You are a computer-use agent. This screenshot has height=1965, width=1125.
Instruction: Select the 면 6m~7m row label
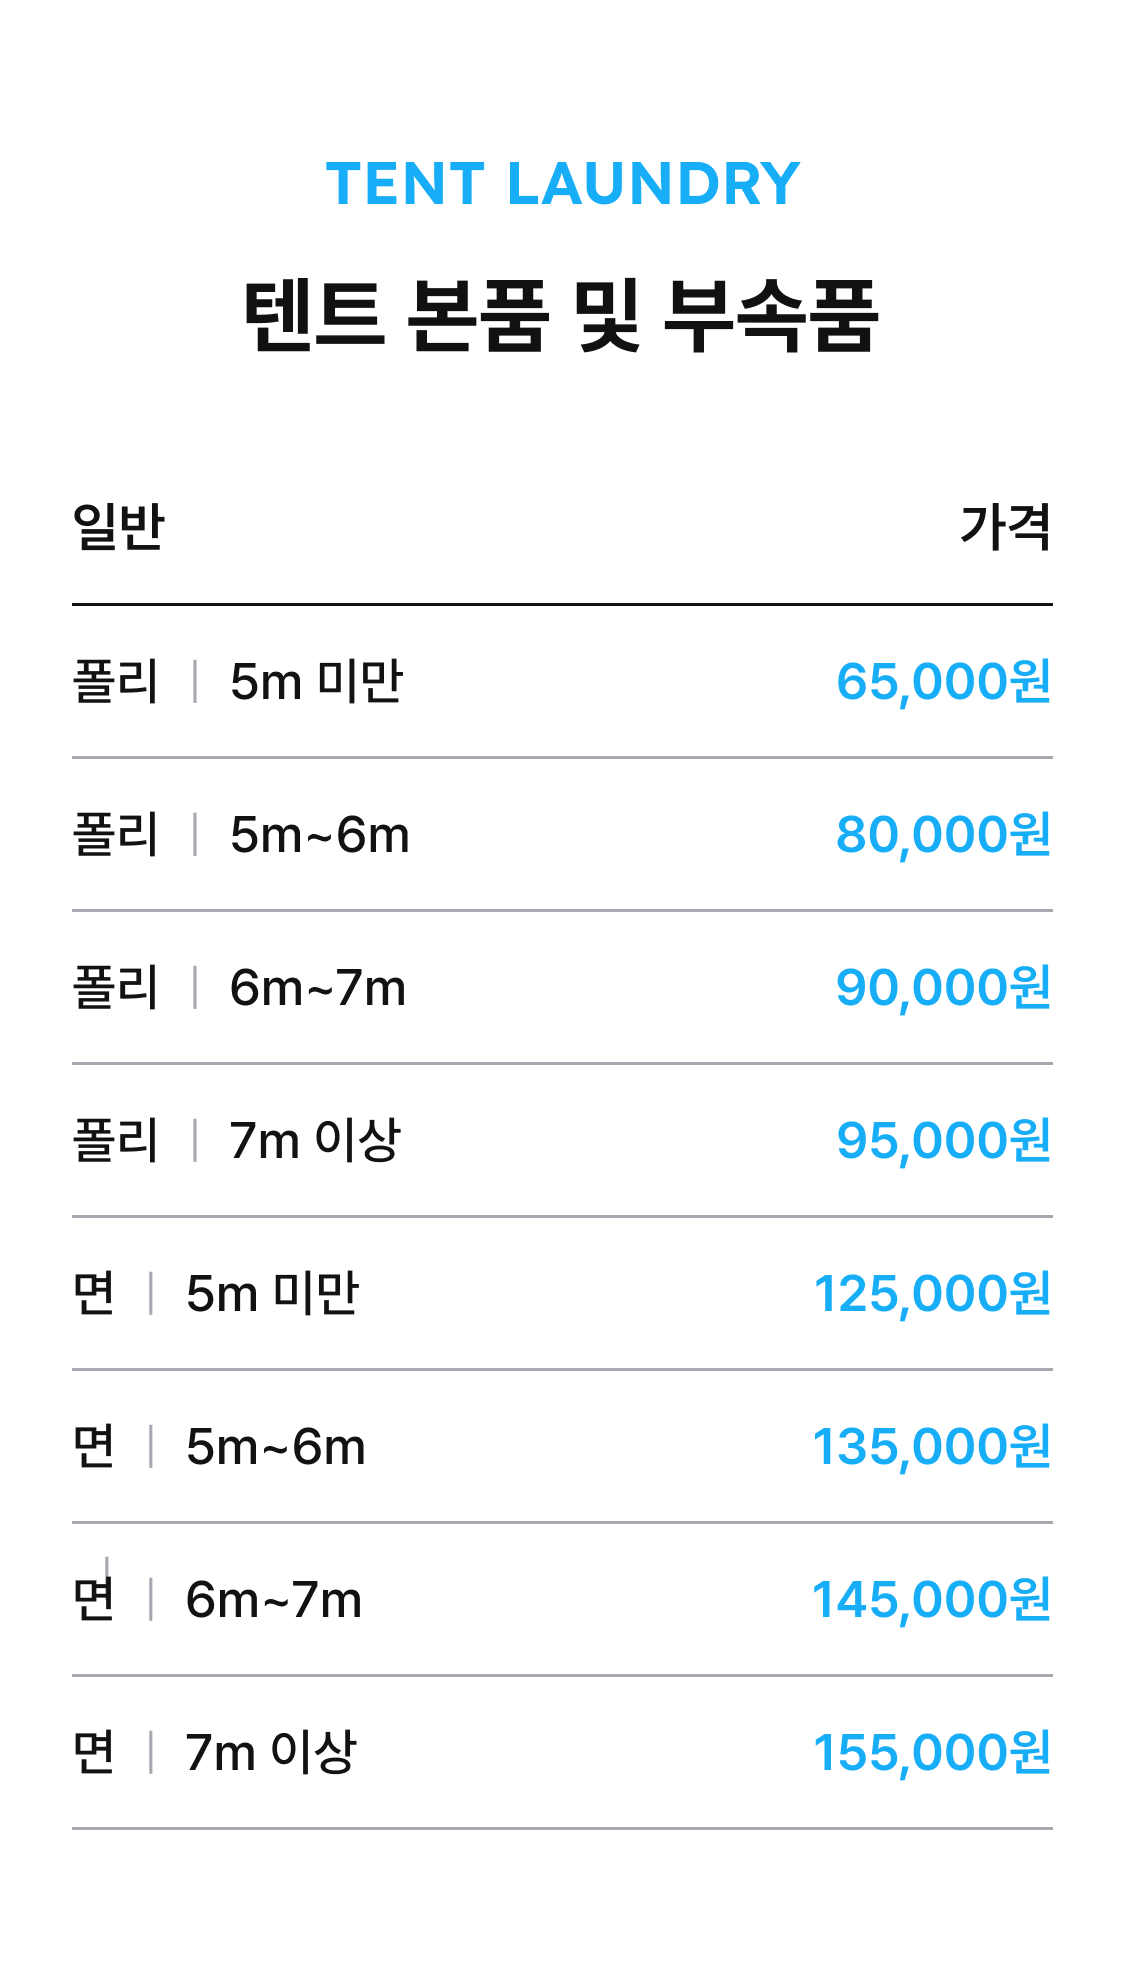click(218, 1600)
